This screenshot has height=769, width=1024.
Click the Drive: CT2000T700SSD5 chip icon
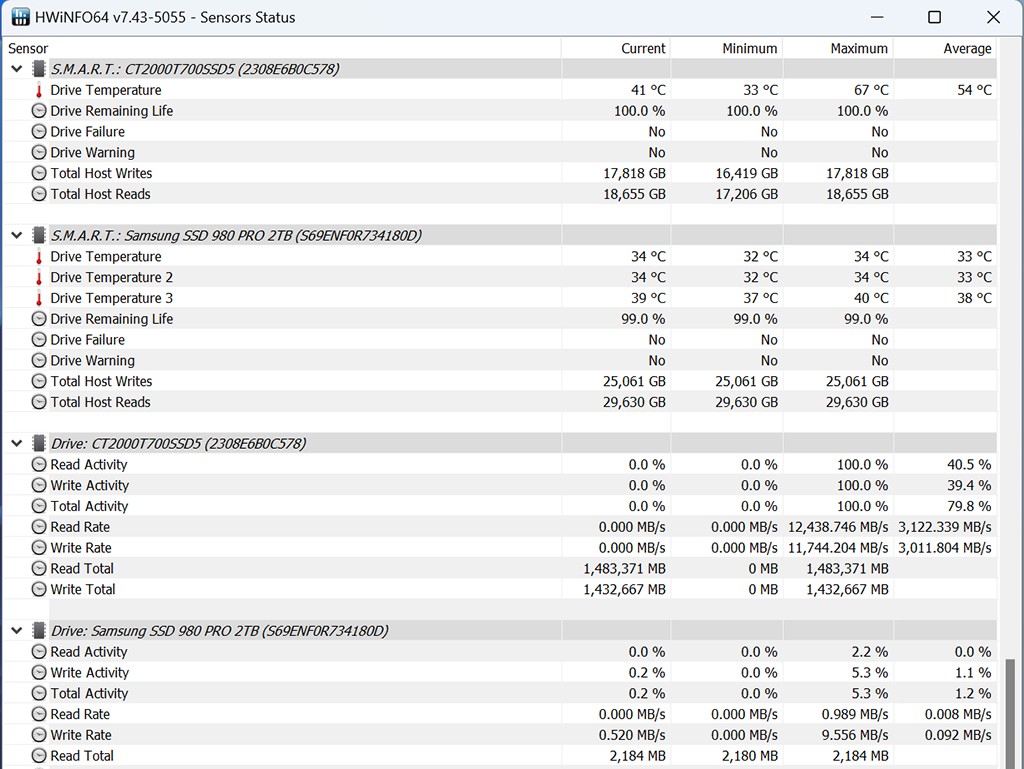[39, 444]
